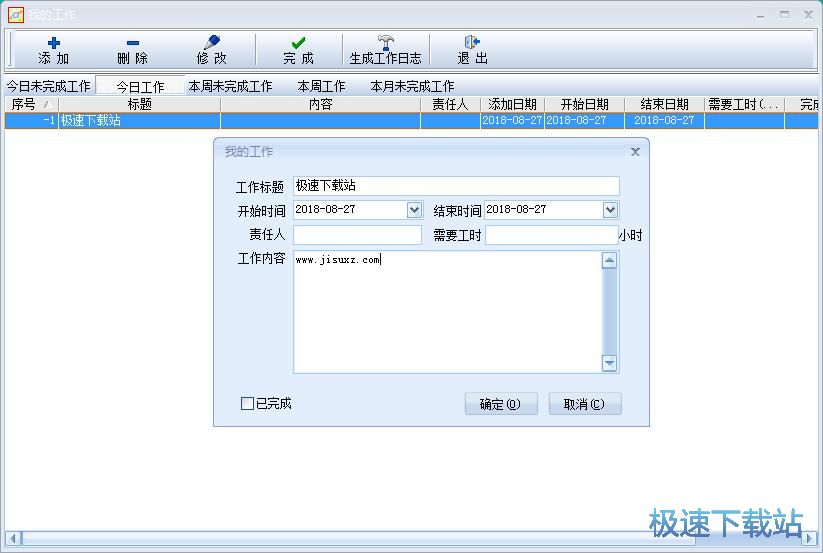Switch to 本周未完成工作 tab
Viewport: 823px width, 553px height.
[x=230, y=86]
